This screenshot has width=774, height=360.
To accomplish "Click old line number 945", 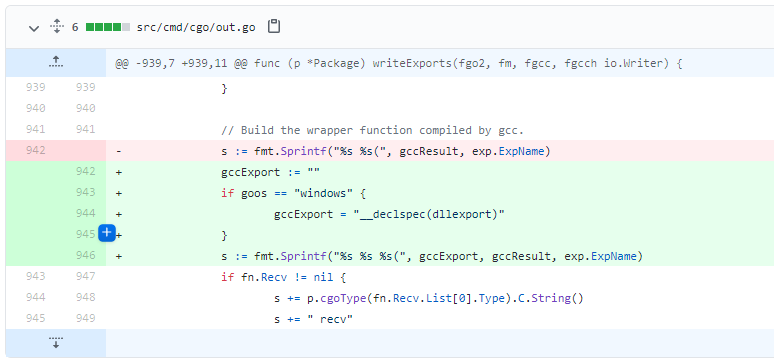I will point(36,318).
